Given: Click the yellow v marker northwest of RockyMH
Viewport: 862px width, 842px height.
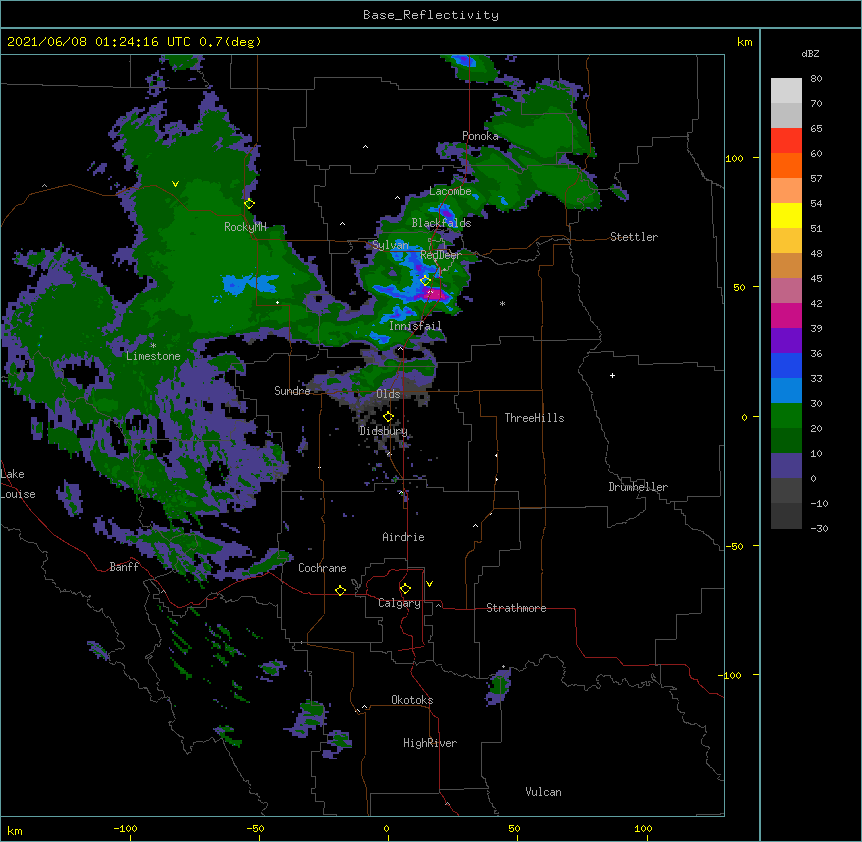Looking at the screenshot, I should point(175,184).
